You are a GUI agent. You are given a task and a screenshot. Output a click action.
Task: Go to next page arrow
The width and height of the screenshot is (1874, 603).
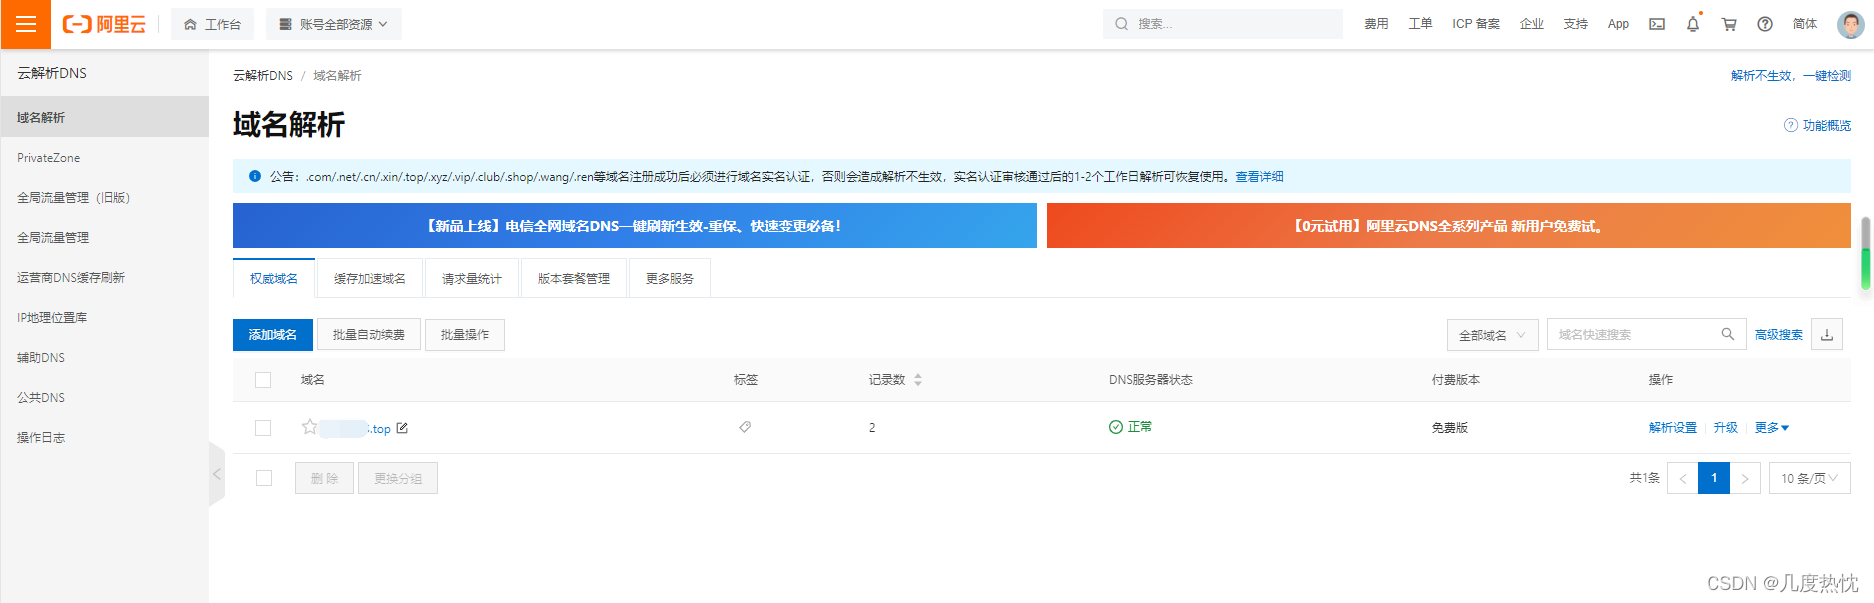[x=1745, y=478]
